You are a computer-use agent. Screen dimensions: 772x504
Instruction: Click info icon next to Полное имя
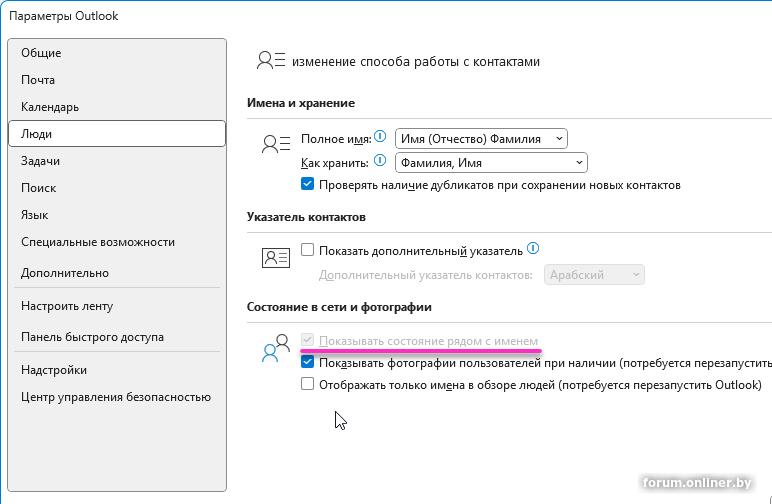[380, 137]
